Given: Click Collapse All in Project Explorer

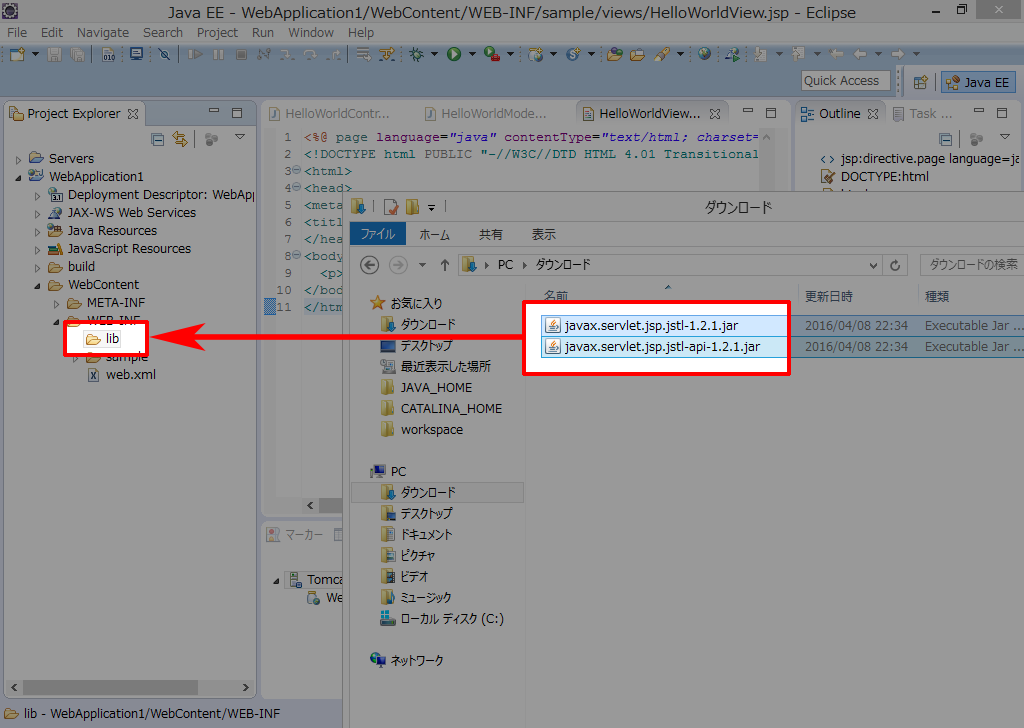Looking at the screenshot, I should (157, 139).
